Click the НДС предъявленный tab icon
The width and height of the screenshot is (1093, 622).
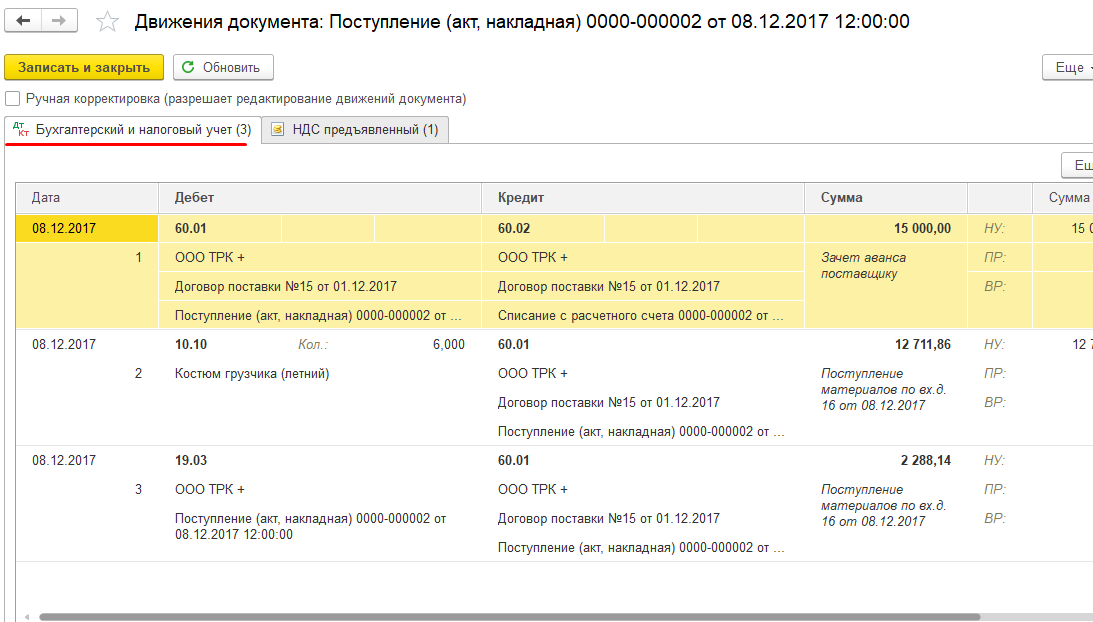click(x=277, y=129)
